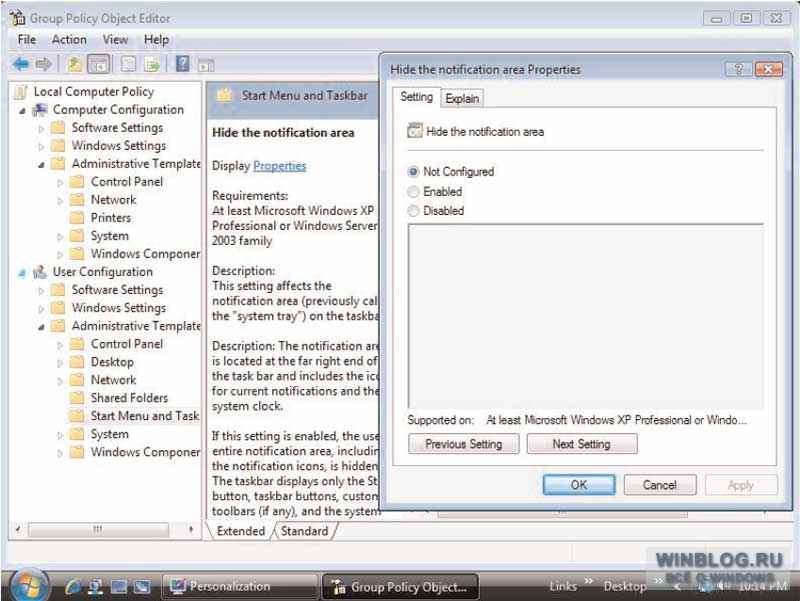
Task: Collapse the Computer Configuration node
Action: pos(22,111)
